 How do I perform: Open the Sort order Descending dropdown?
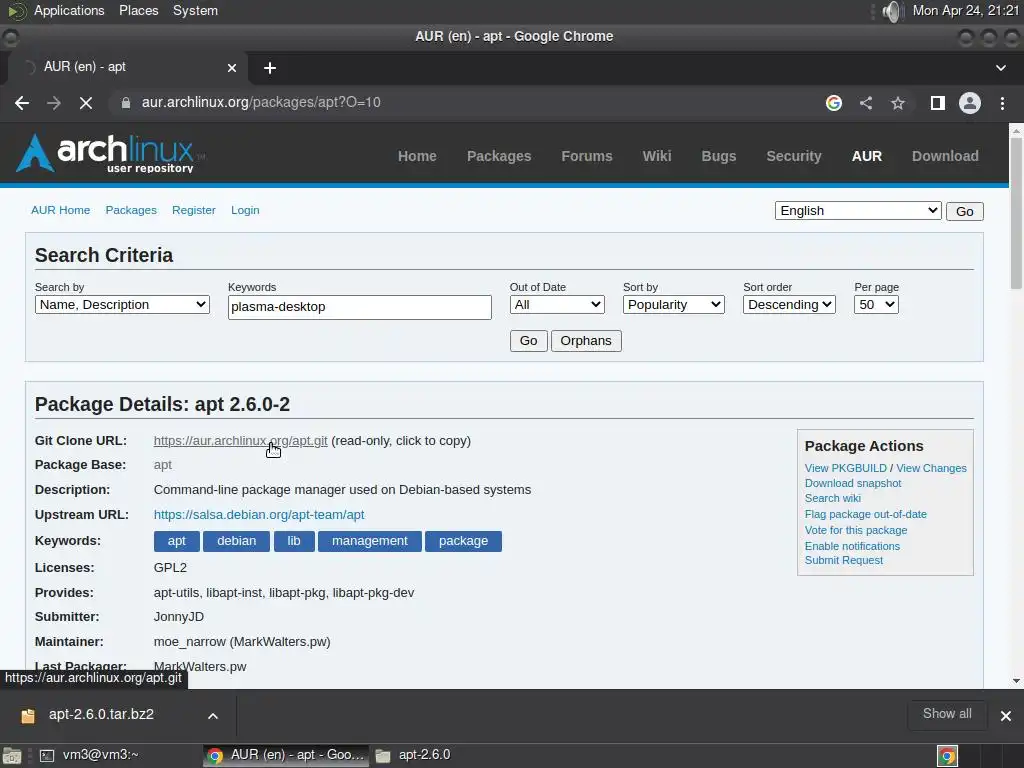pos(790,305)
